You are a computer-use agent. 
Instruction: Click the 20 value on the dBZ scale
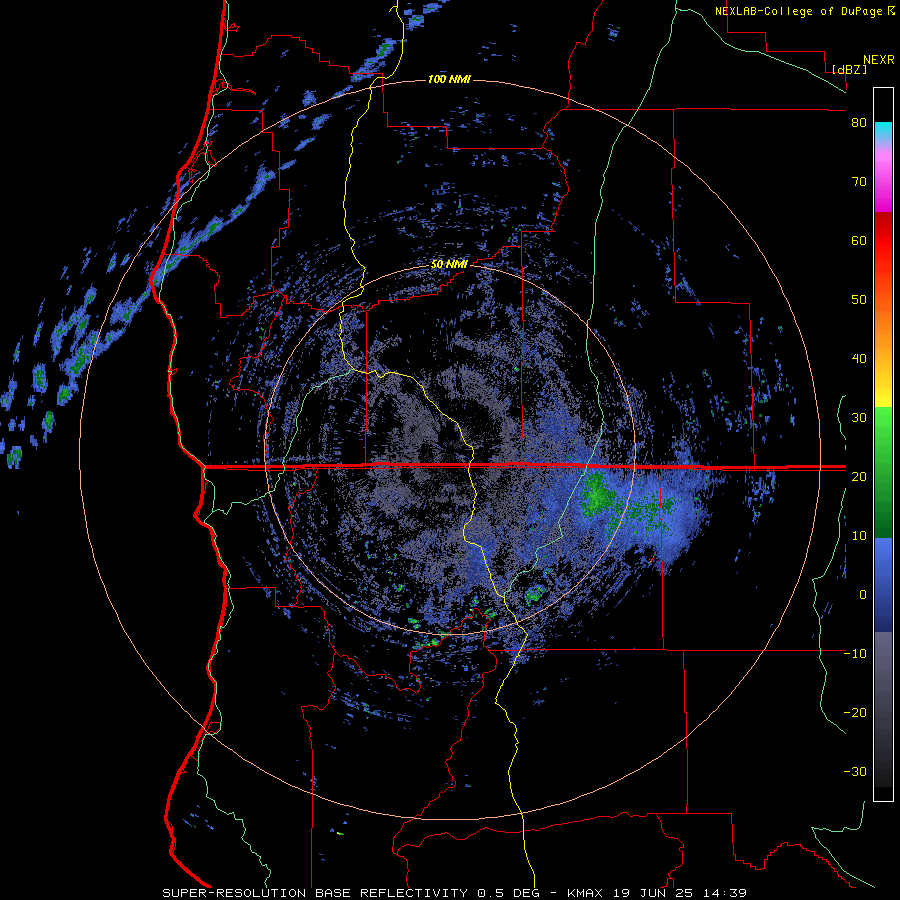[859, 477]
